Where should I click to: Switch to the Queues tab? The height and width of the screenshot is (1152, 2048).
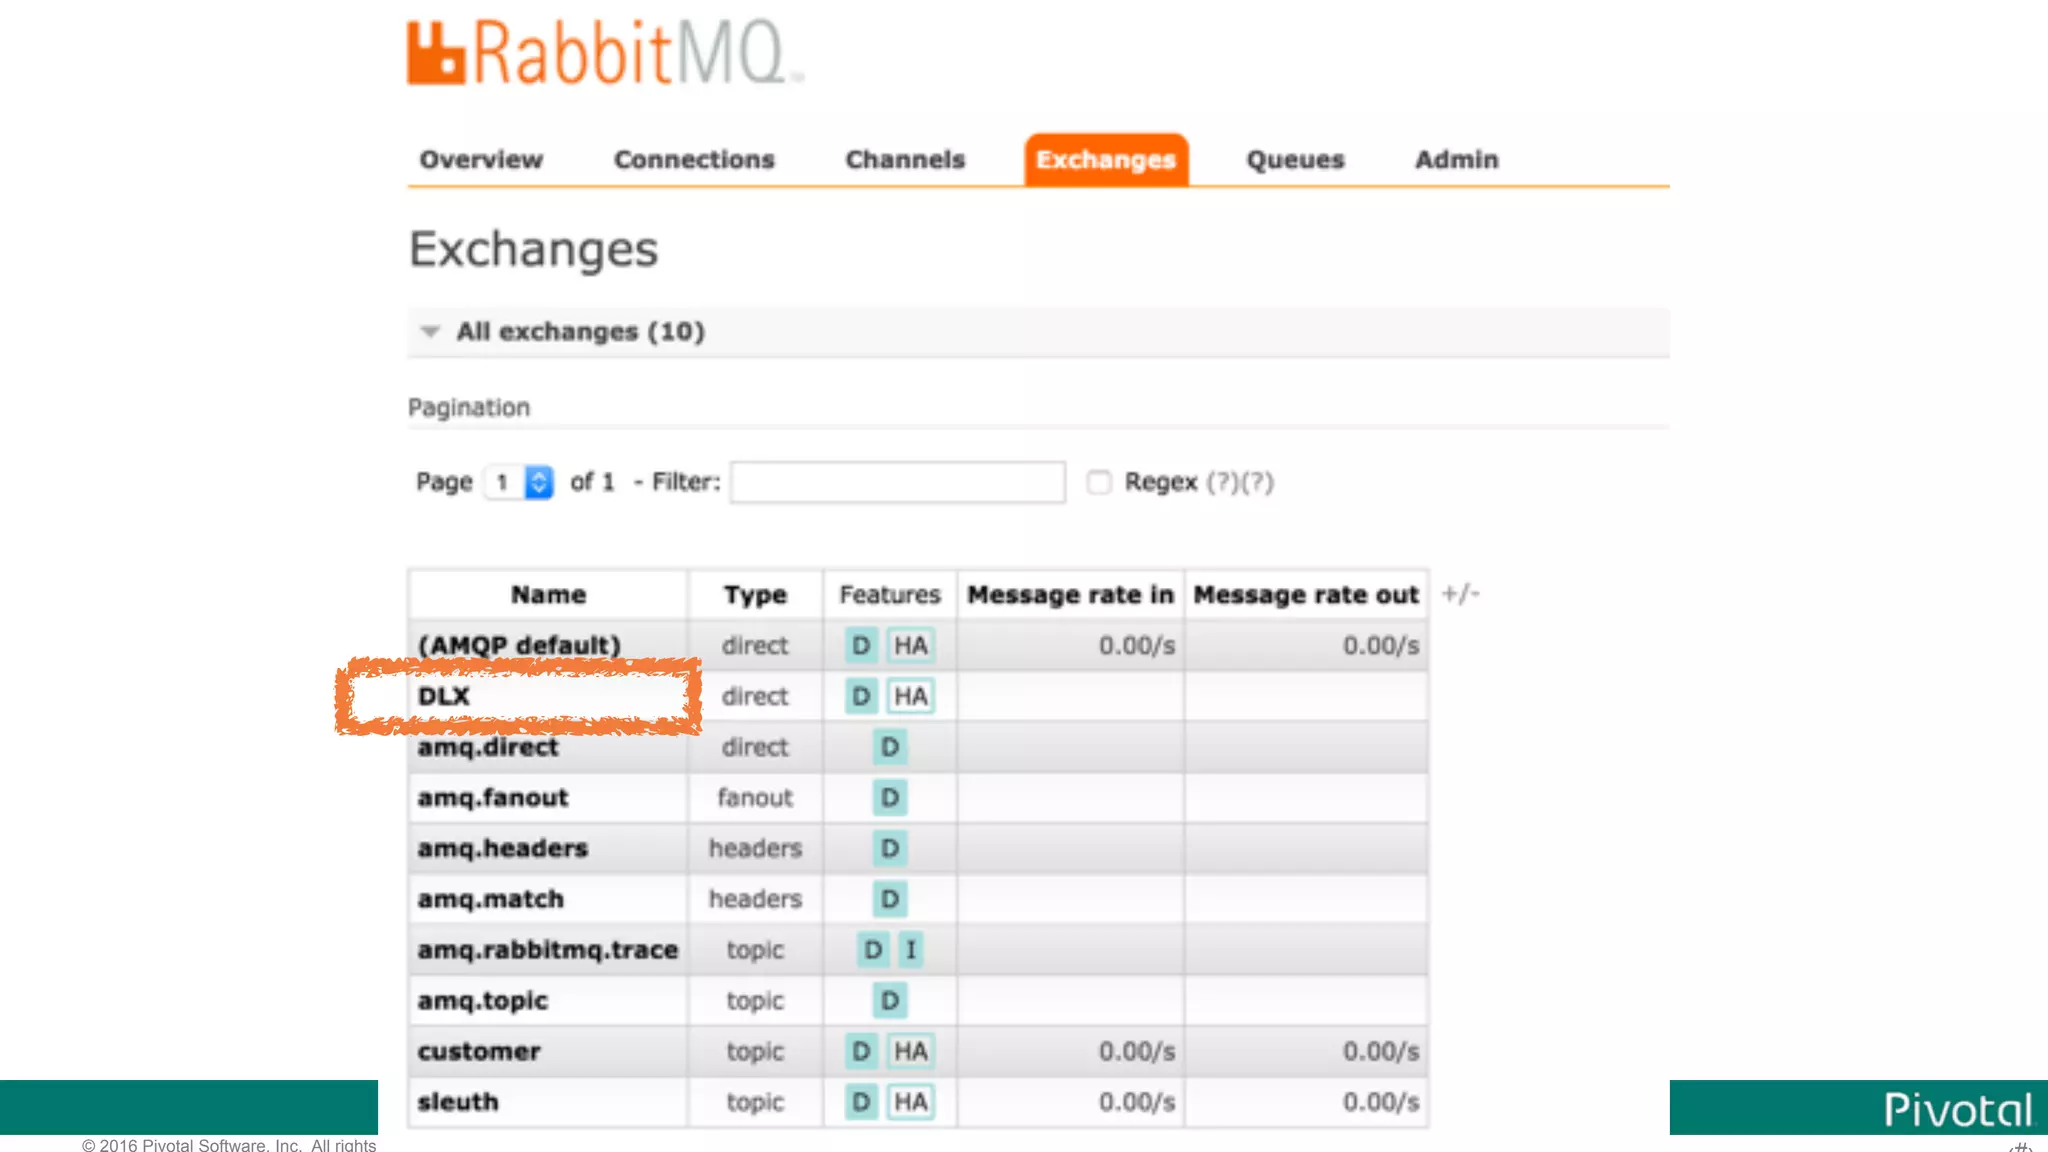pyautogui.click(x=1295, y=160)
